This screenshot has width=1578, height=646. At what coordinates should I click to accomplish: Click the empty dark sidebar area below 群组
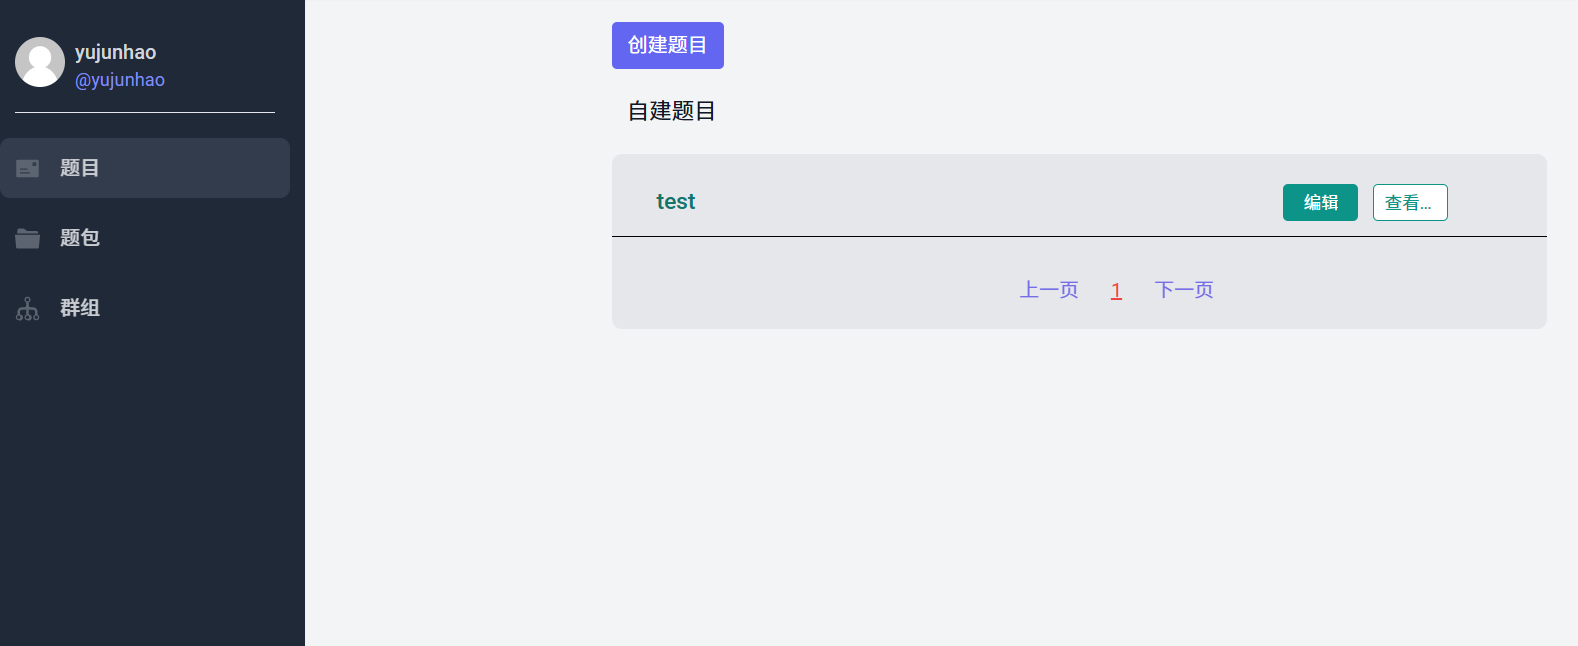click(x=150, y=480)
